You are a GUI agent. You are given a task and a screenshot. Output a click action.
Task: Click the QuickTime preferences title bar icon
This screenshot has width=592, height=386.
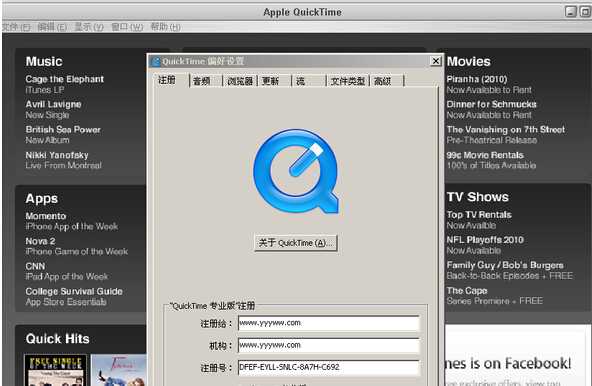(x=156, y=62)
